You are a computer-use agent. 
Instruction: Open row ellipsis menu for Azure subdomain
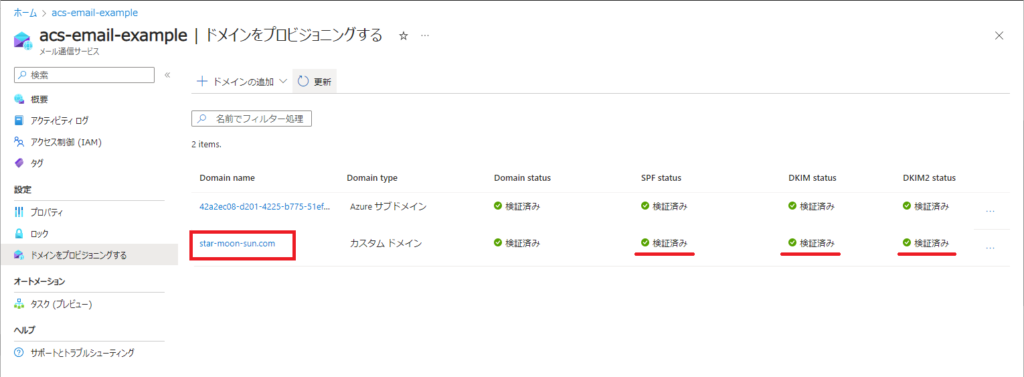(990, 211)
